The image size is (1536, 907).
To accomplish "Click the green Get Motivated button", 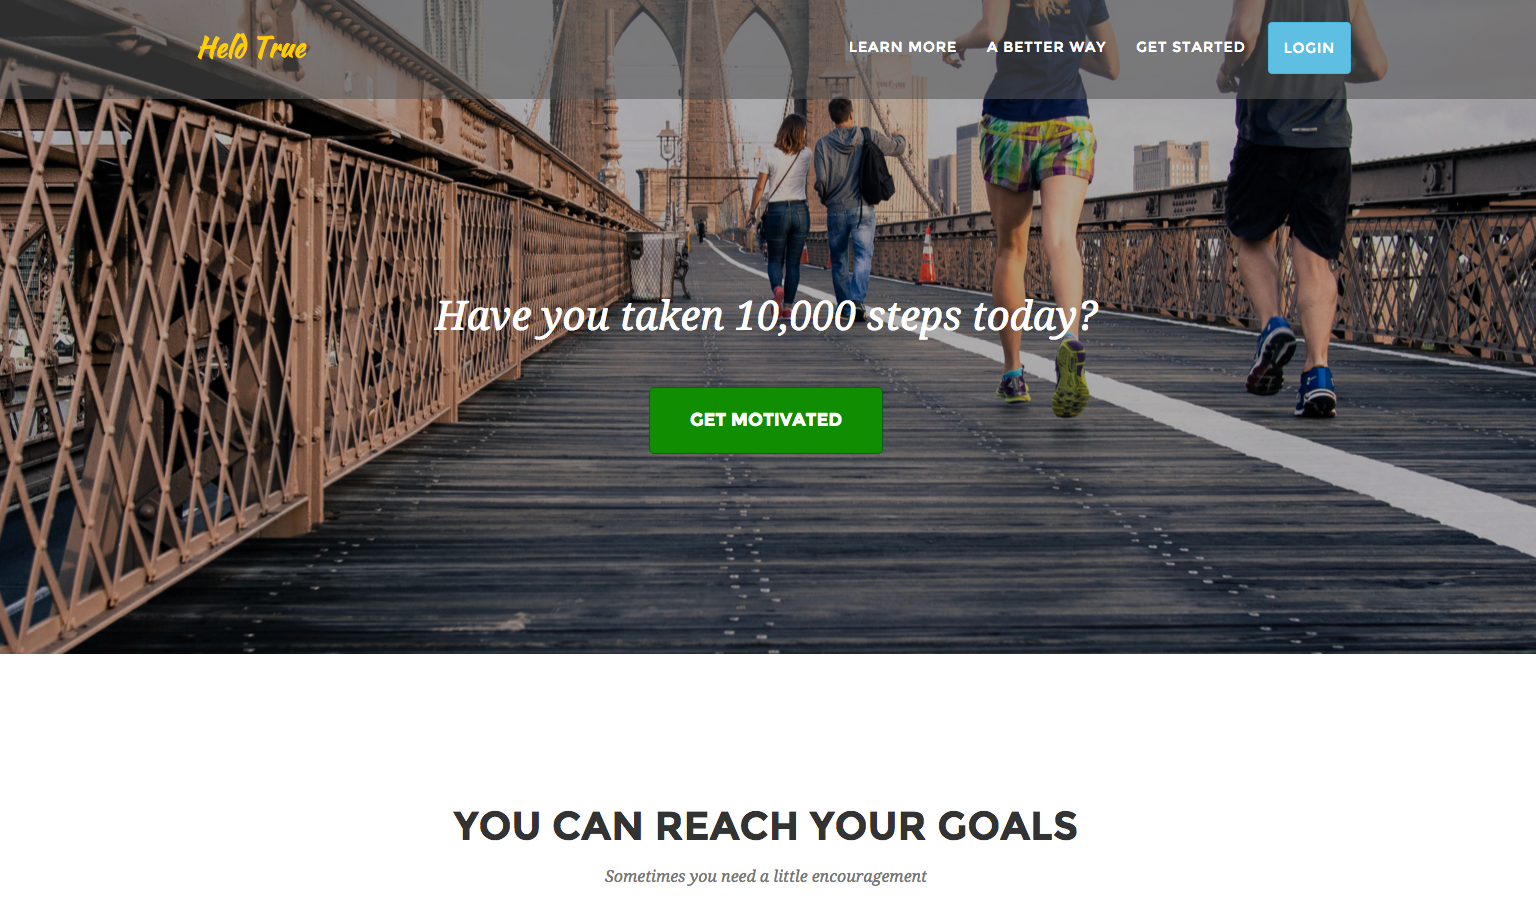I will pos(766,420).
